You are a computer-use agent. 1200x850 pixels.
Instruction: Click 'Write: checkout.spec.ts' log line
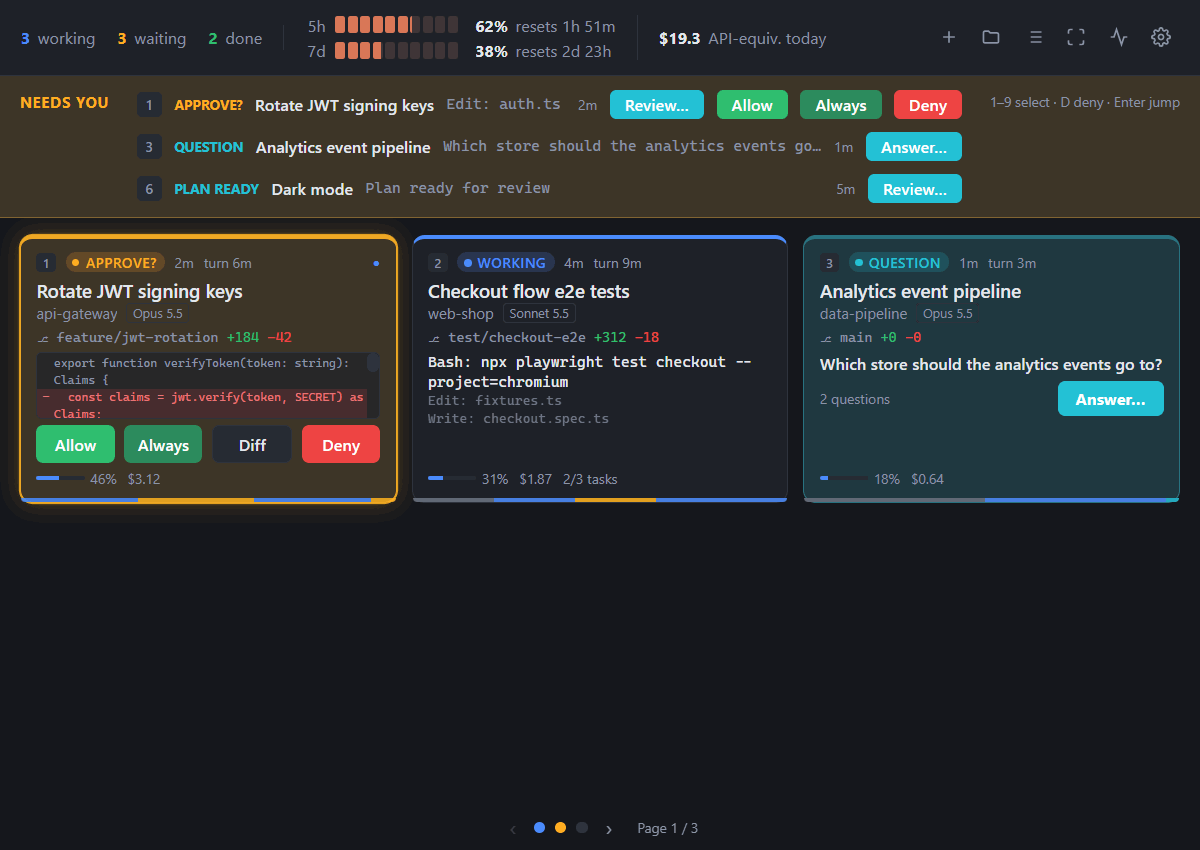click(518, 419)
